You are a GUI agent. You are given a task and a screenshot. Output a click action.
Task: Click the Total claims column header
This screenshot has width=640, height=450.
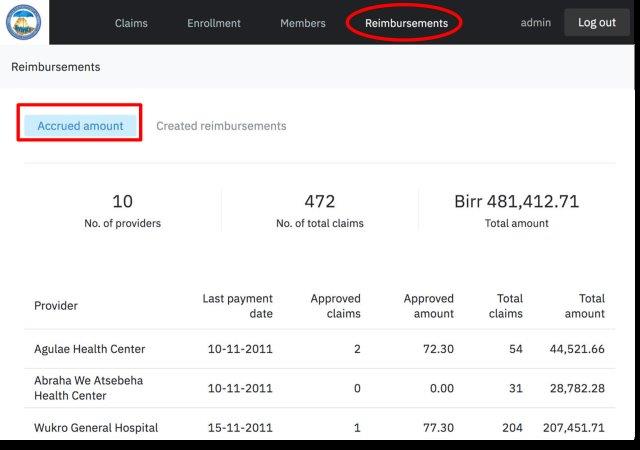click(506, 306)
